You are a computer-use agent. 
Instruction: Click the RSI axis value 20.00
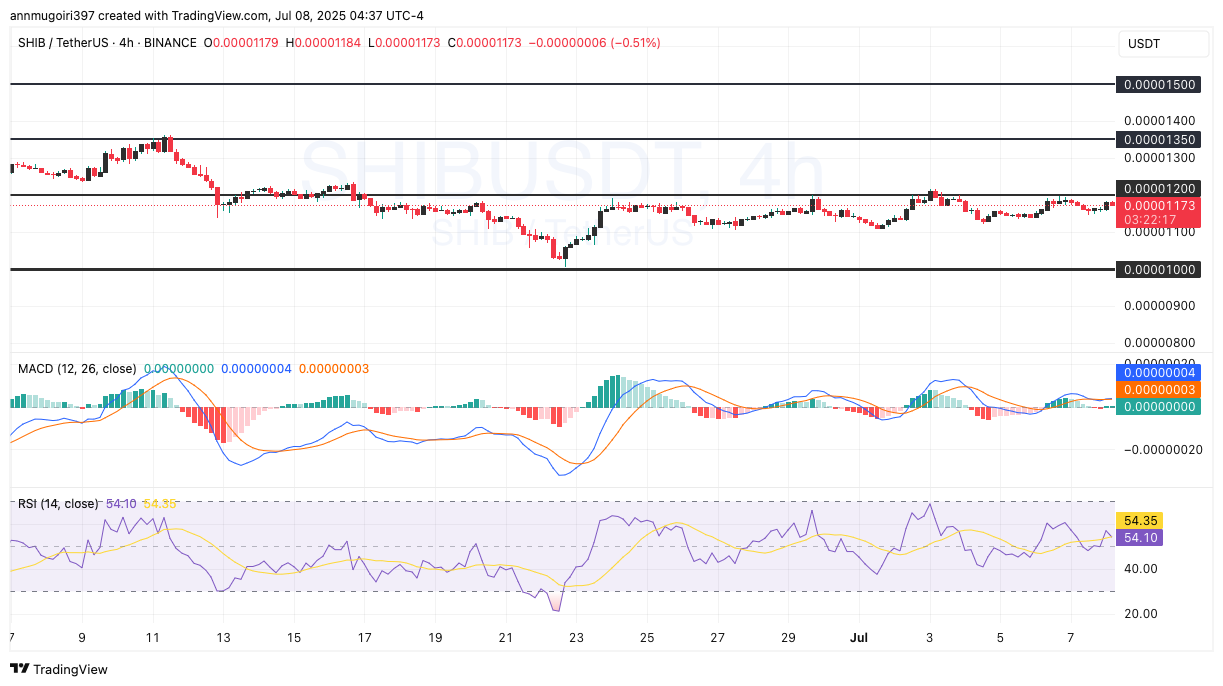[1140, 613]
